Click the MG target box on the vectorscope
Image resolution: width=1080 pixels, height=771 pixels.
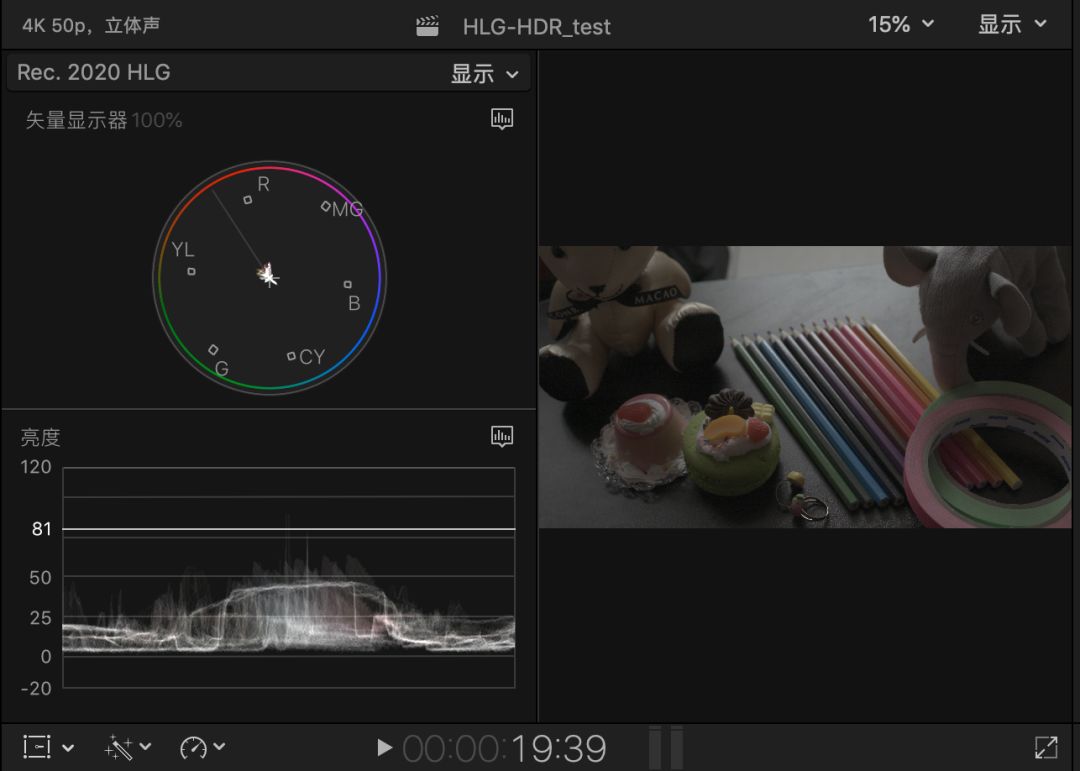click(x=326, y=206)
